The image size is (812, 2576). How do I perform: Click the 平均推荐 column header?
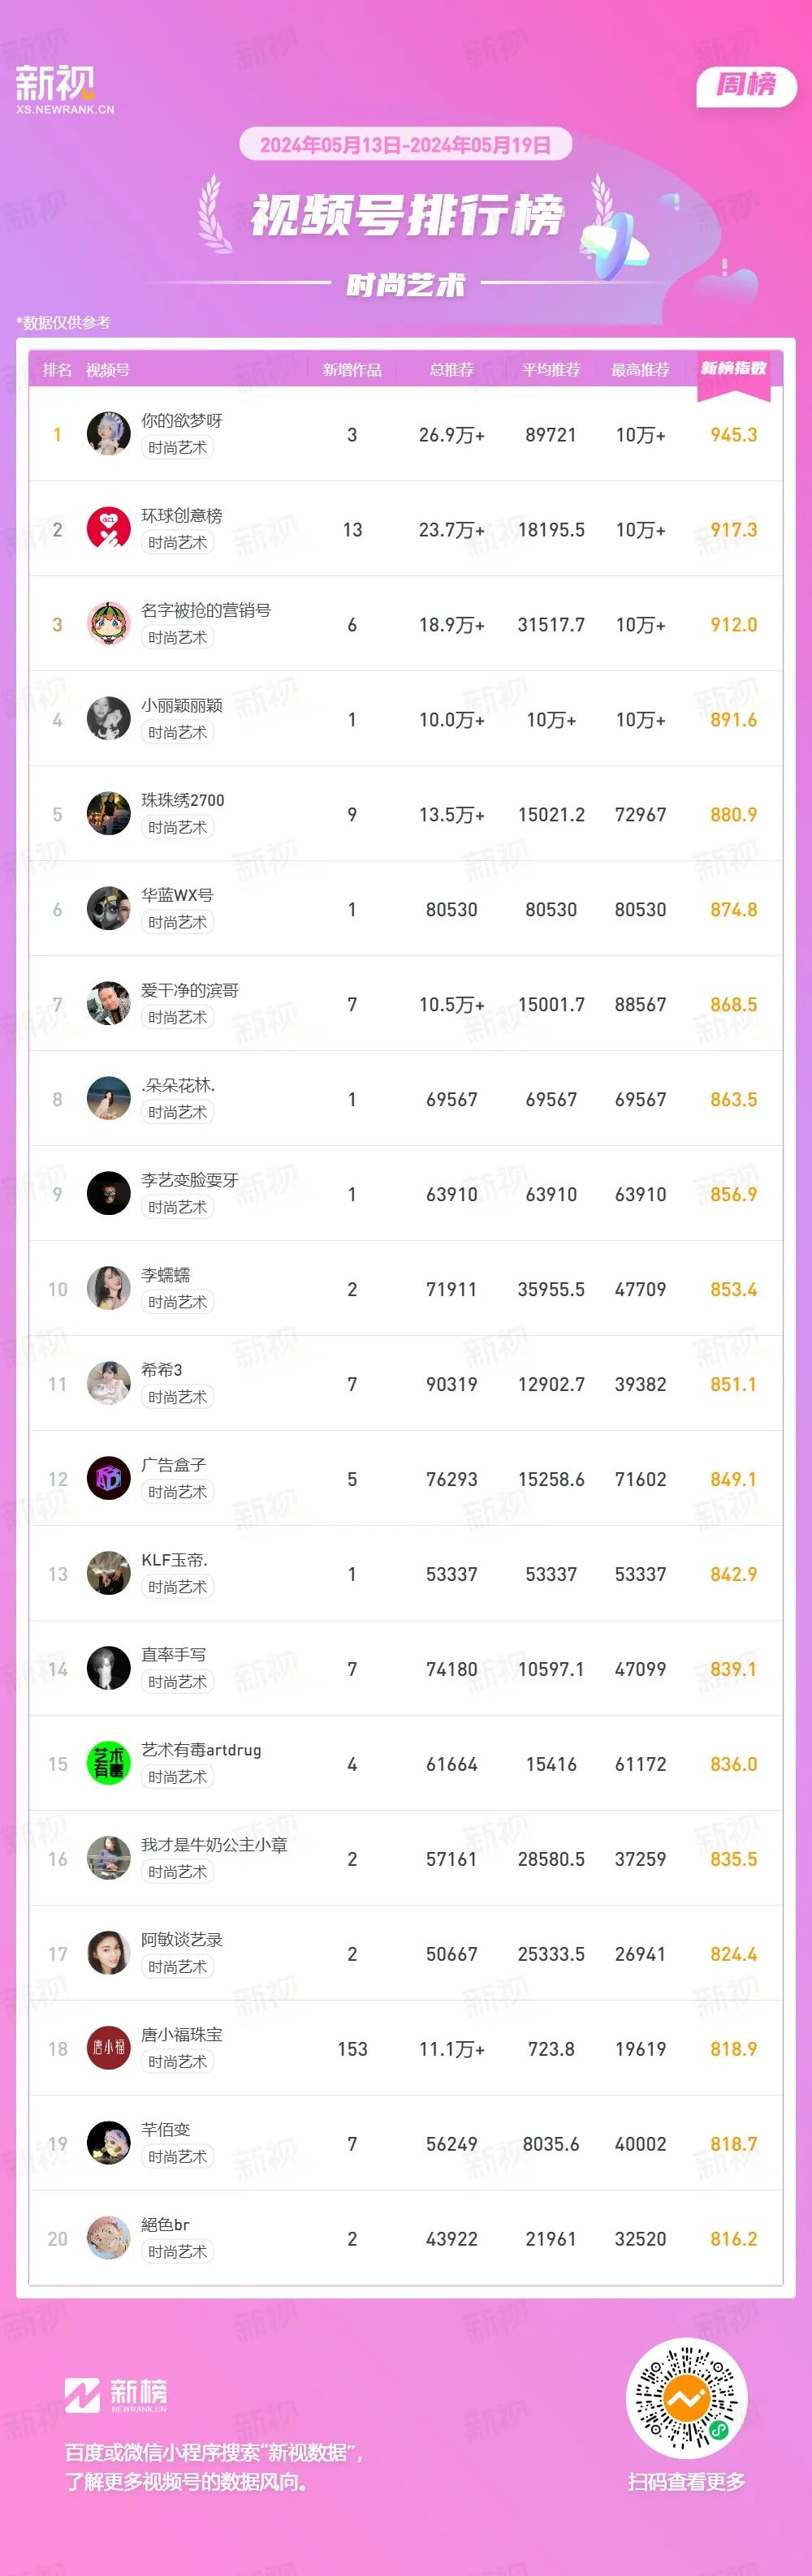coord(551,370)
